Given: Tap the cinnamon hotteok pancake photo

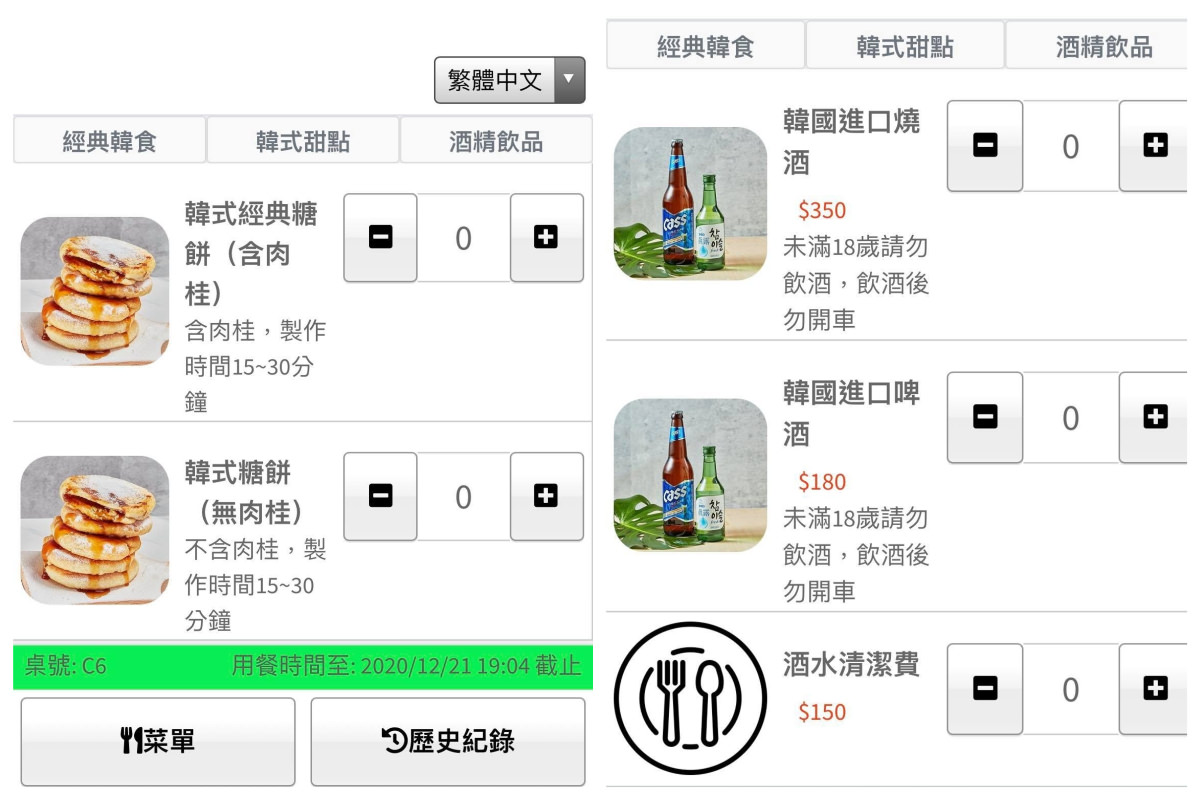Looking at the screenshot, I should point(95,291).
